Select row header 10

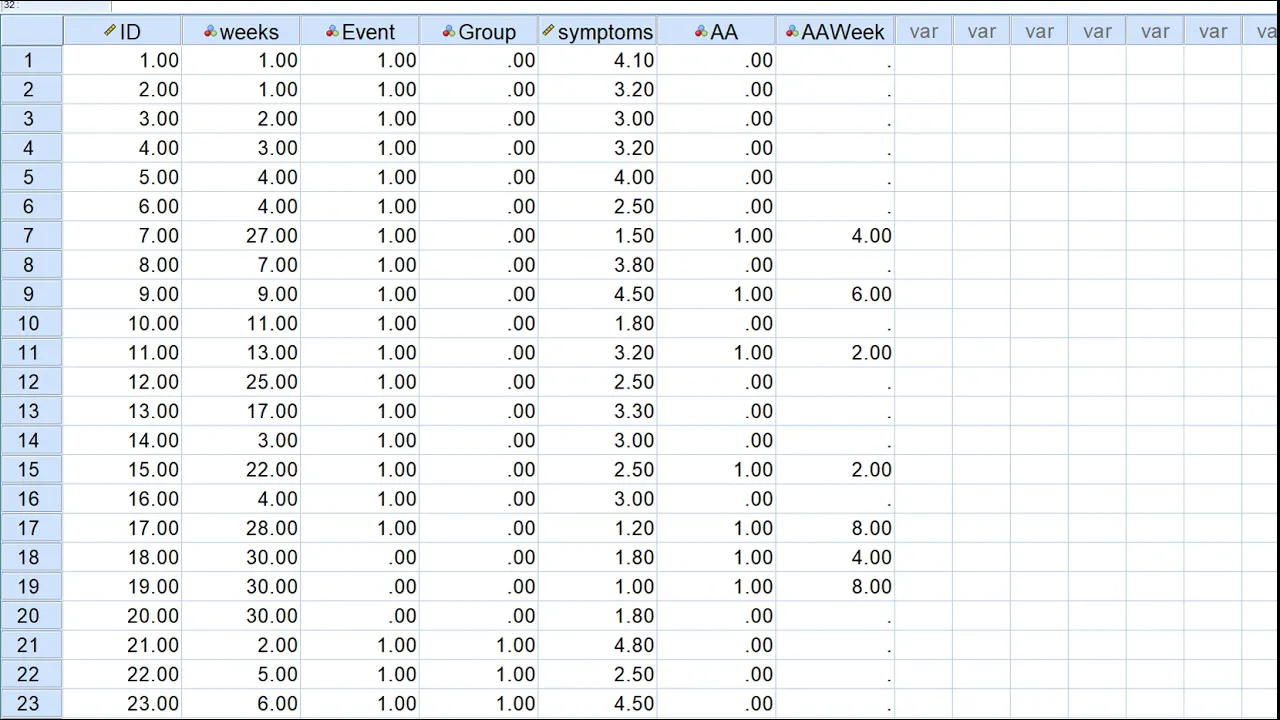coord(31,324)
